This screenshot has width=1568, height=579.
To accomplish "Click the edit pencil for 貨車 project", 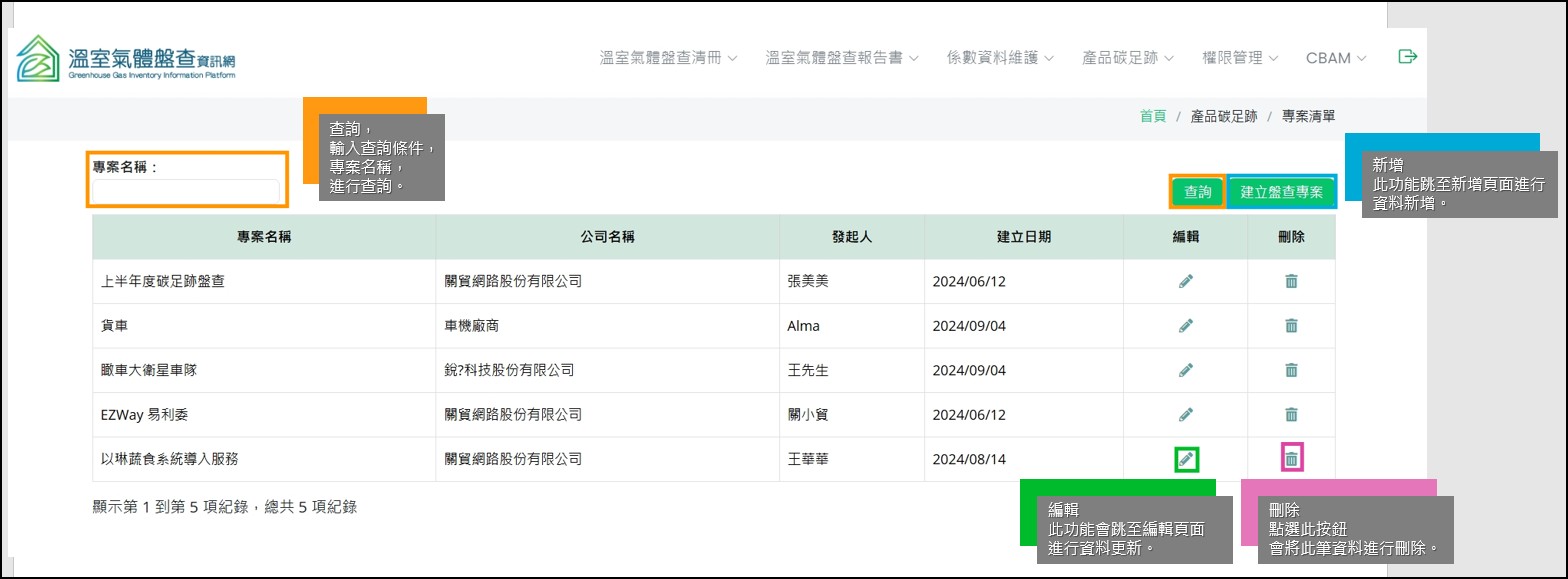I will (x=1185, y=326).
